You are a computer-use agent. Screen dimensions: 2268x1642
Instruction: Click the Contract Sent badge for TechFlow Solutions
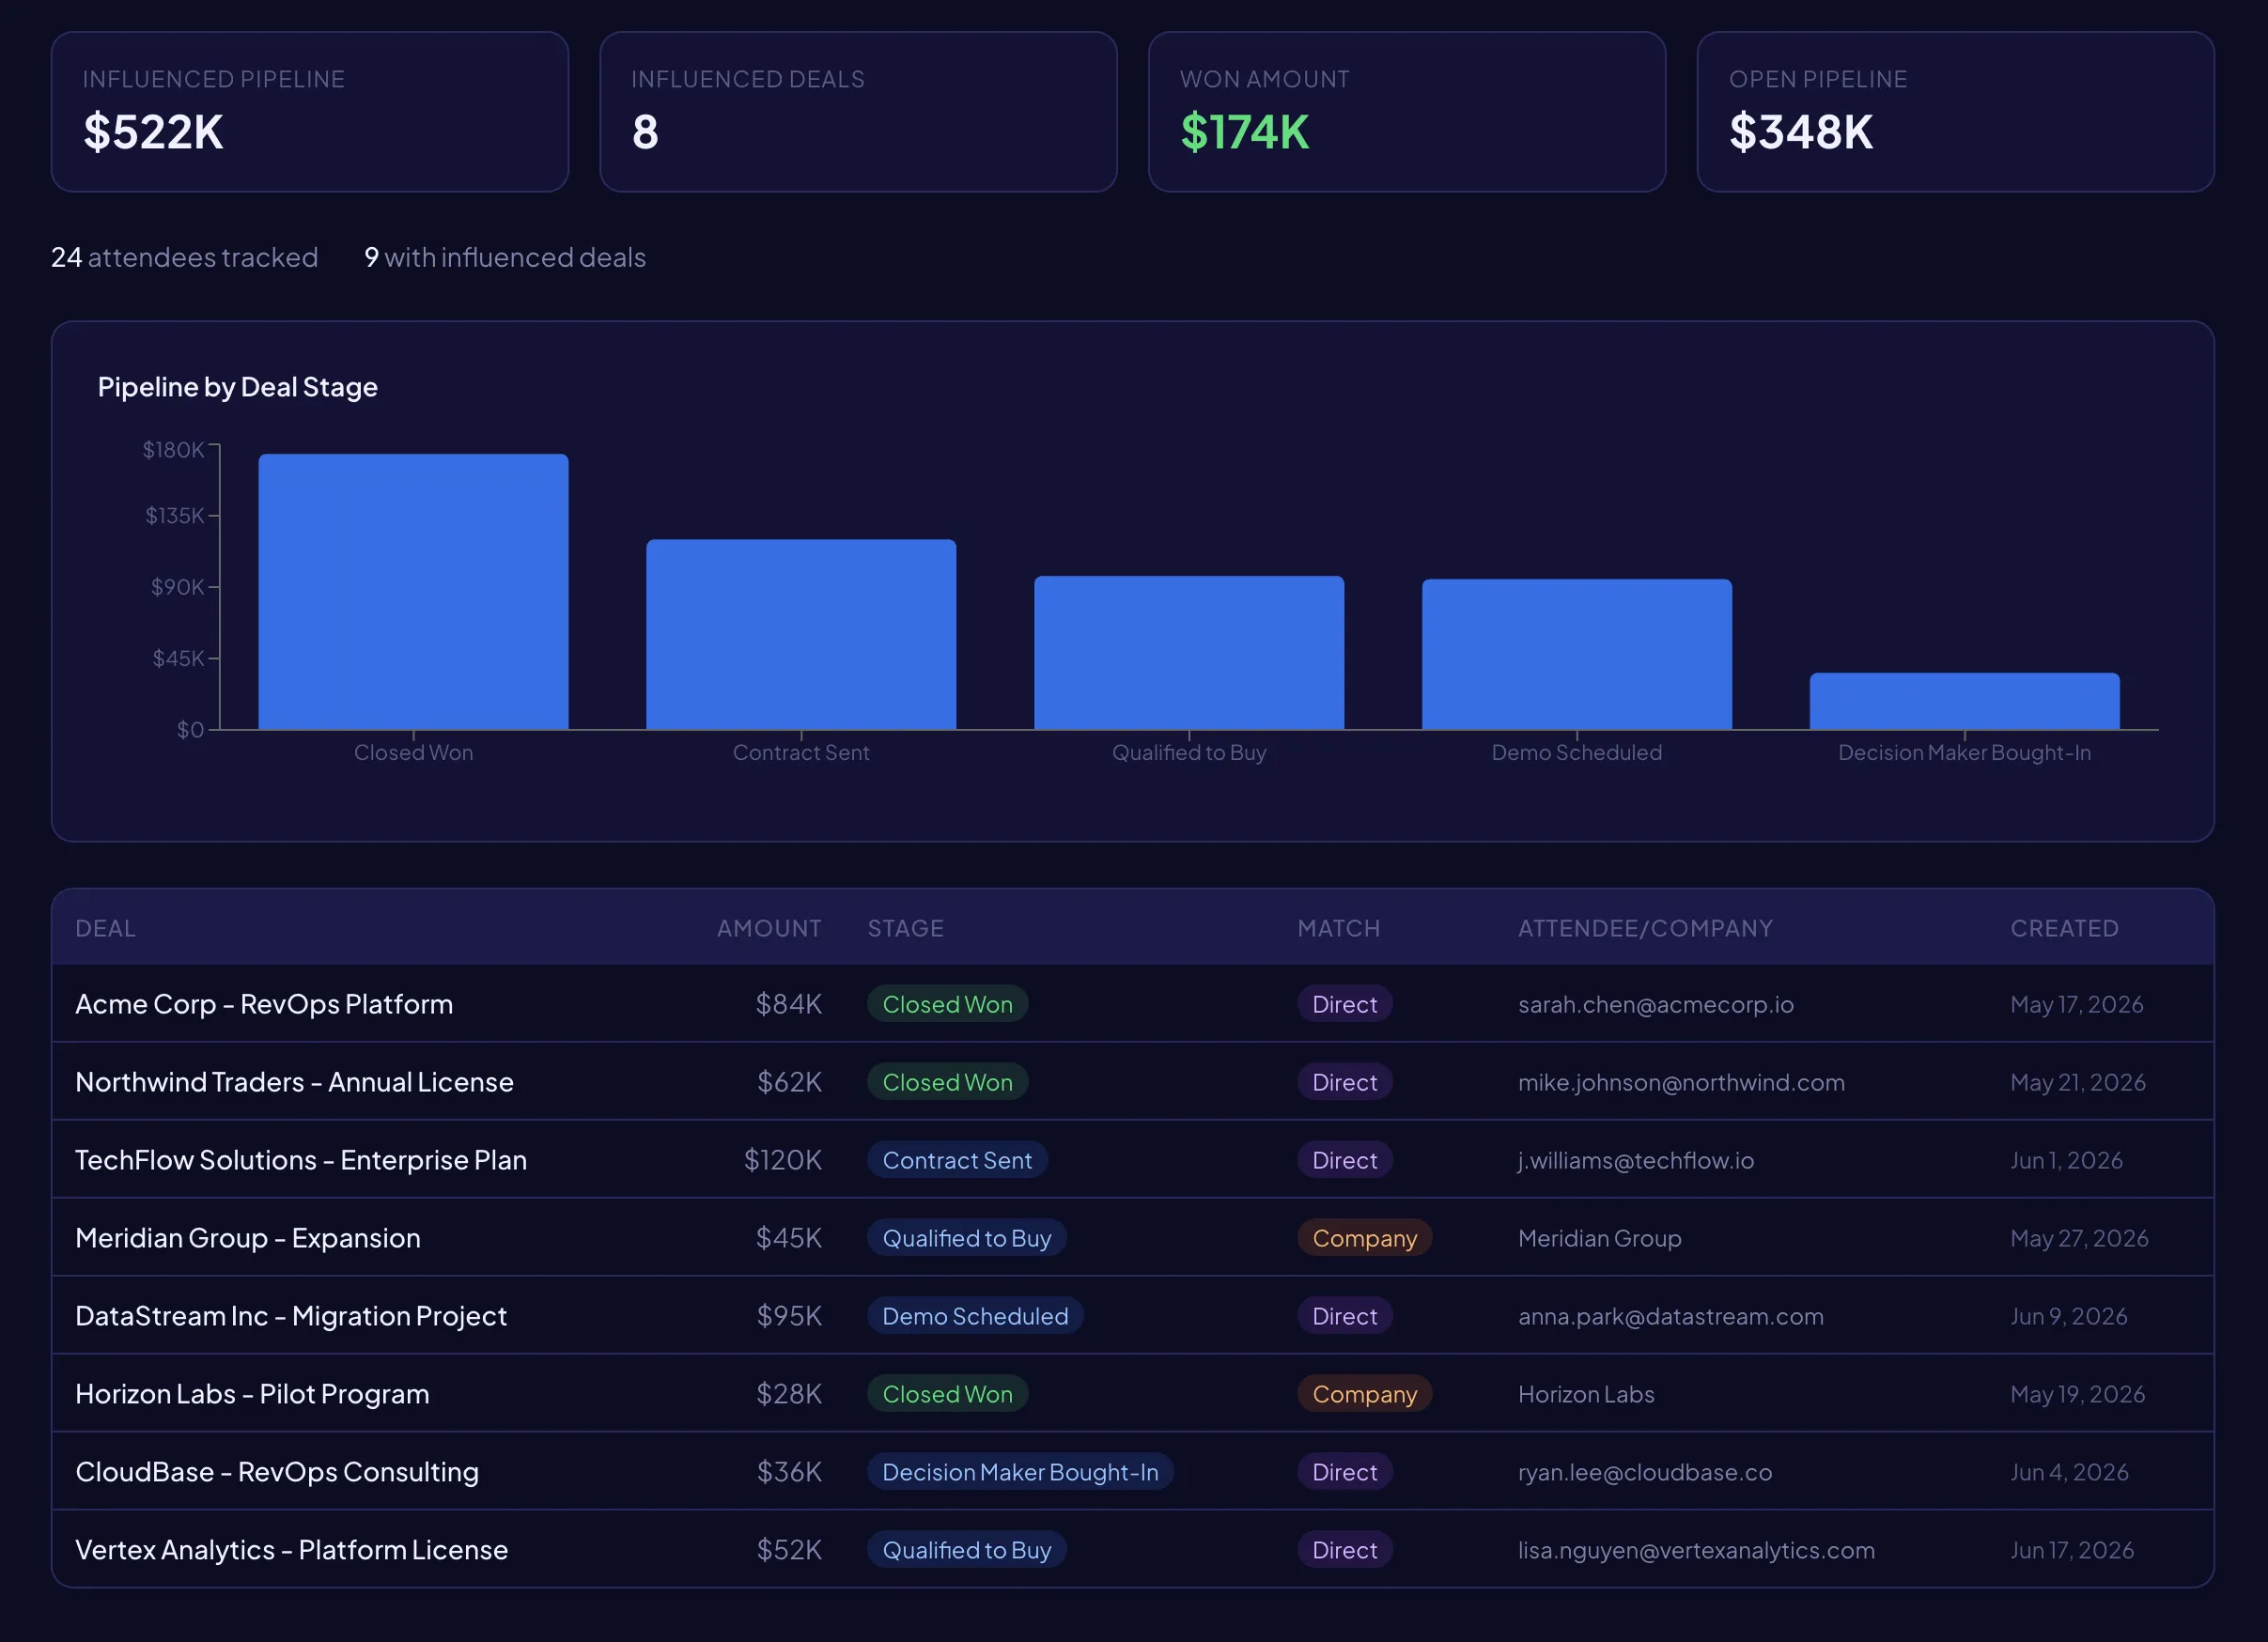pyautogui.click(x=956, y=1160)
